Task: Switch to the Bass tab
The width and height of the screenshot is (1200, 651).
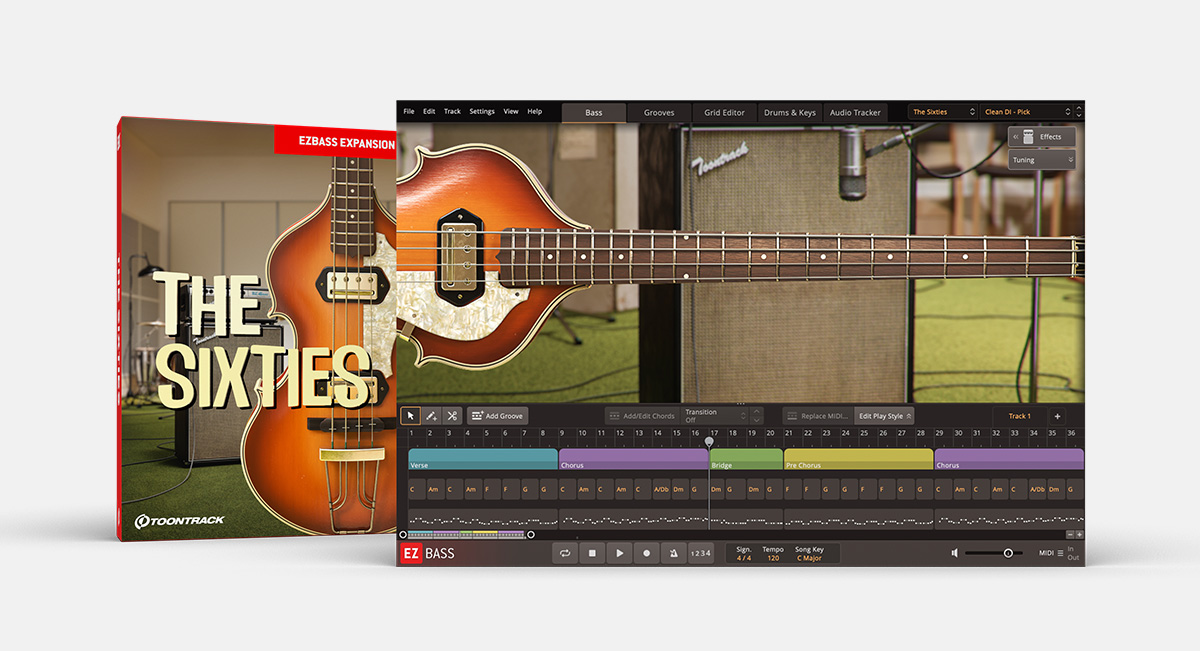Action: pos(594,113)
